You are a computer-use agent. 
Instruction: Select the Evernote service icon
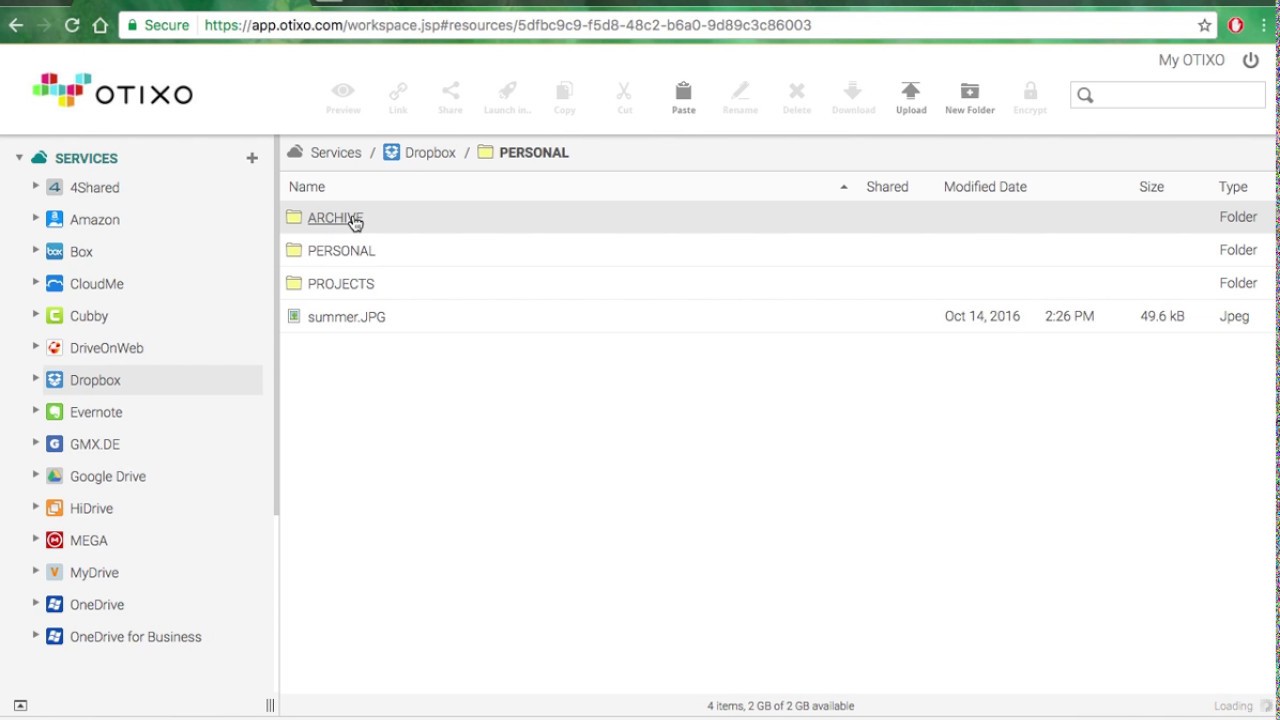pyautogui.click(x=55, y=411)
